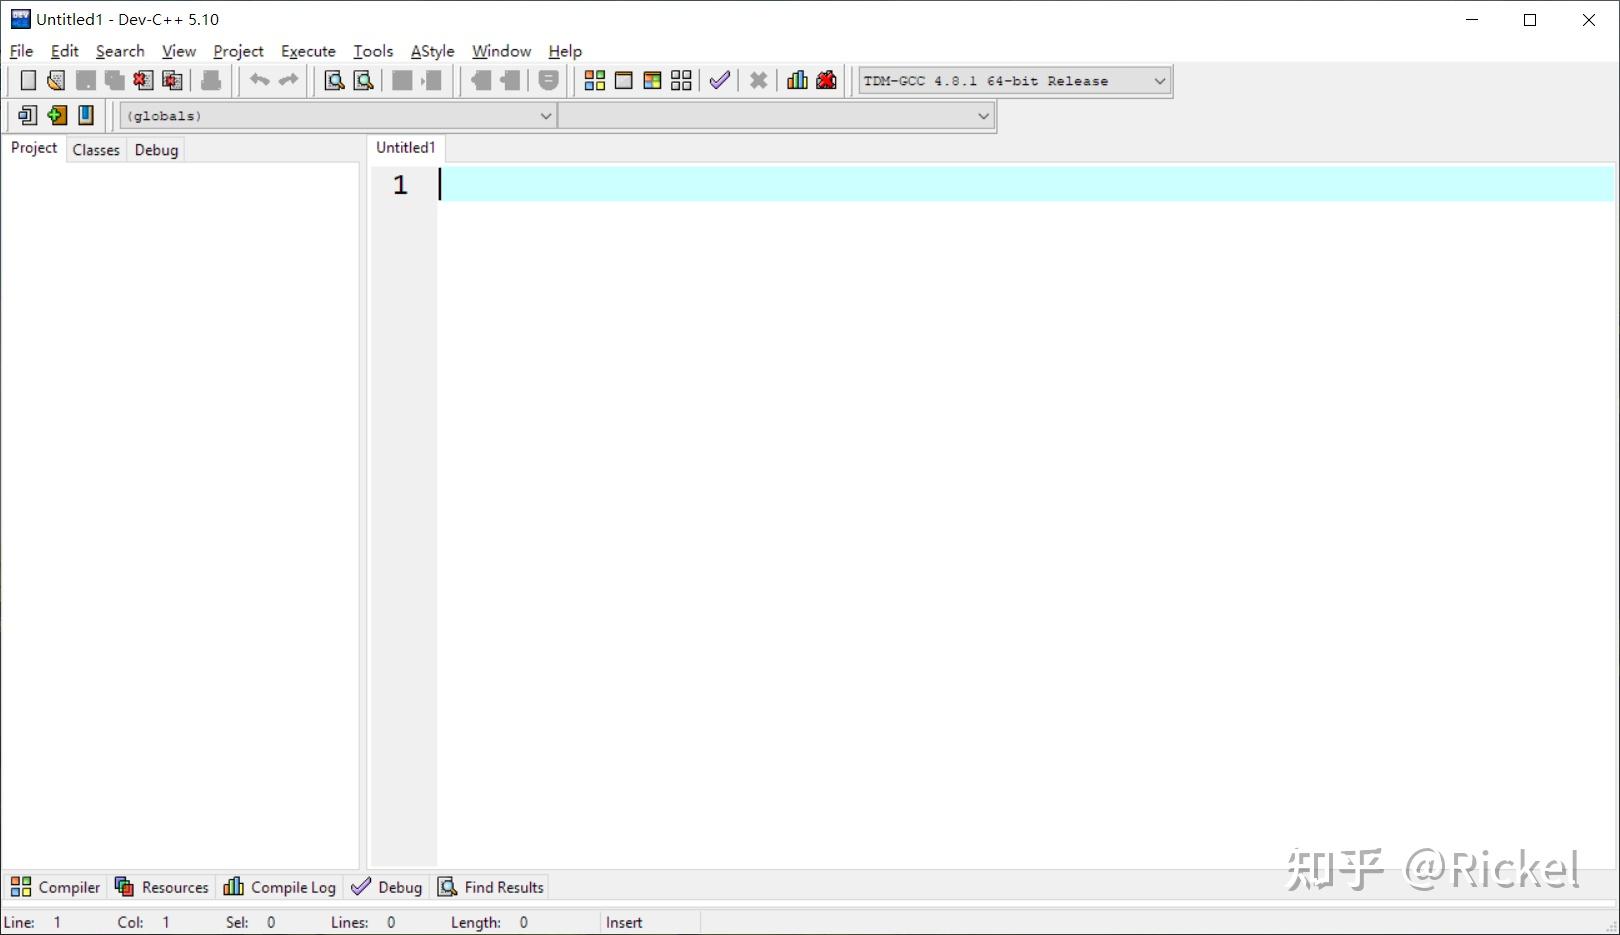This screenshot has width=1620, height=935.
Task: Open the Compile Log bottom tab
Action: click(x=279, y=887)
